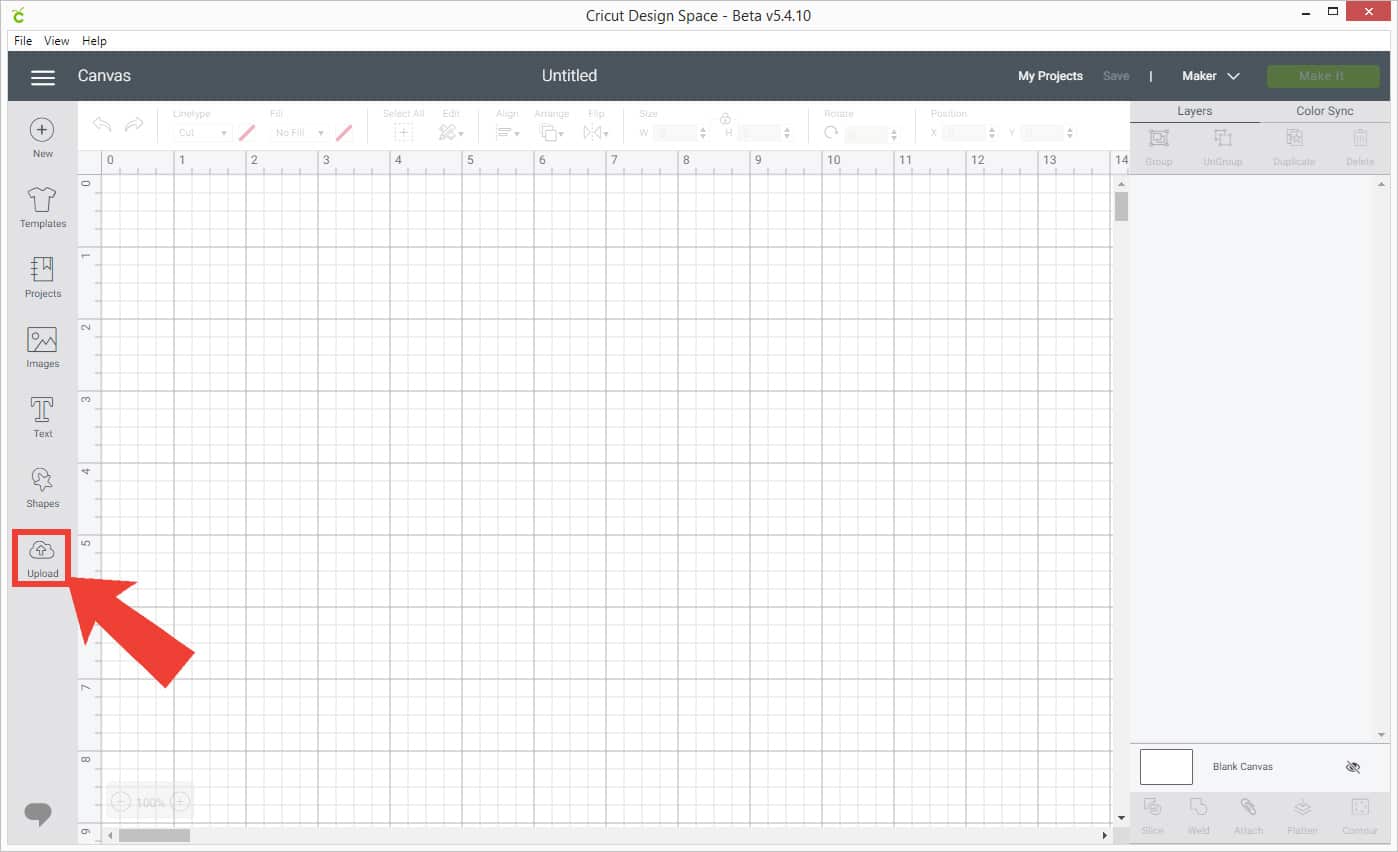The image size is (1398, 852).
Task: Click the horizontal scrollbar right arrow
Action: coord(1105,835)
